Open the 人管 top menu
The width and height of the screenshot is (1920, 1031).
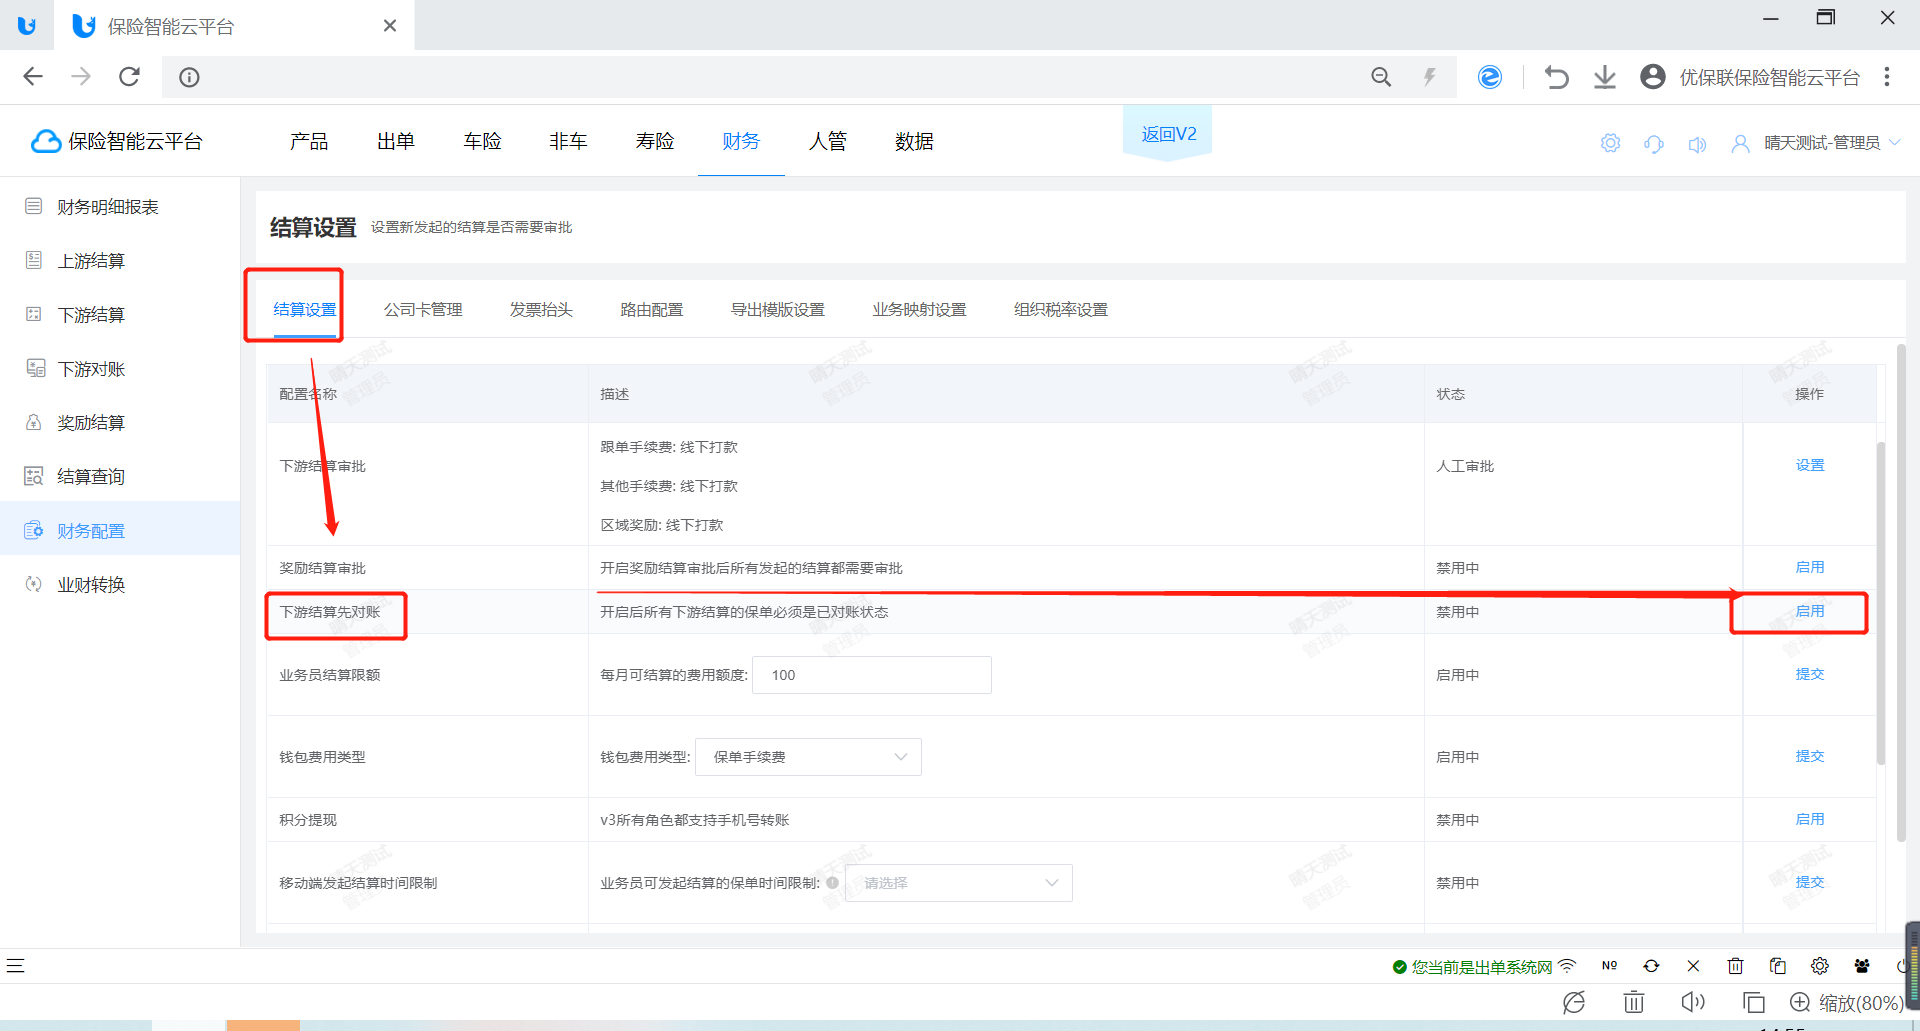coord(828,141)
